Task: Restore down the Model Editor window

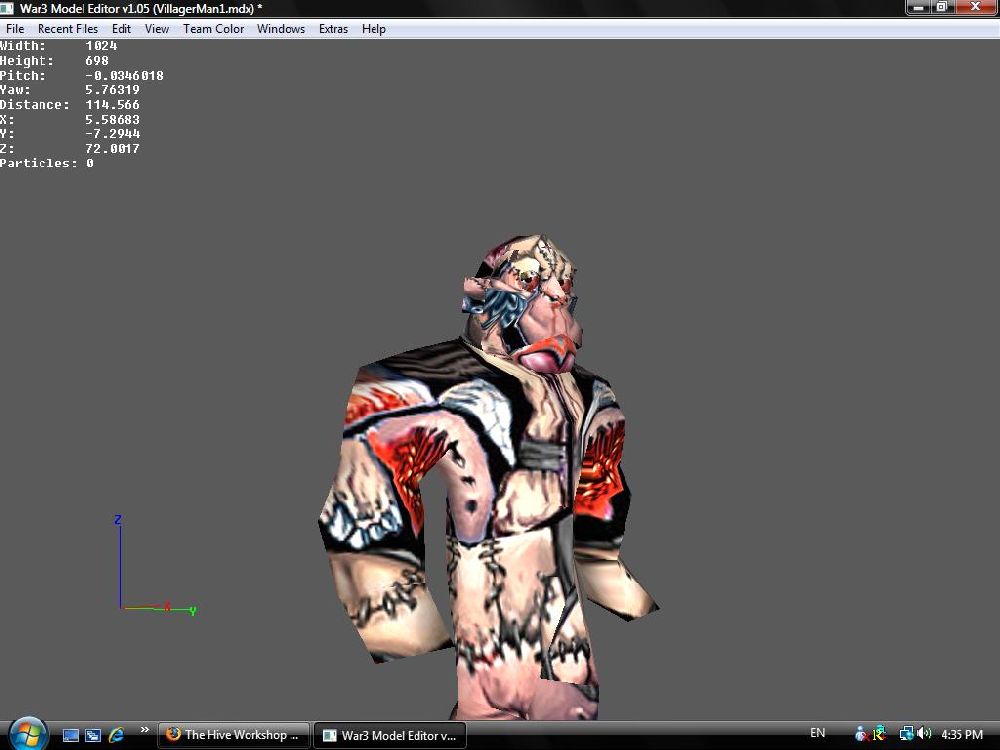Action: (x=941, y=7)
